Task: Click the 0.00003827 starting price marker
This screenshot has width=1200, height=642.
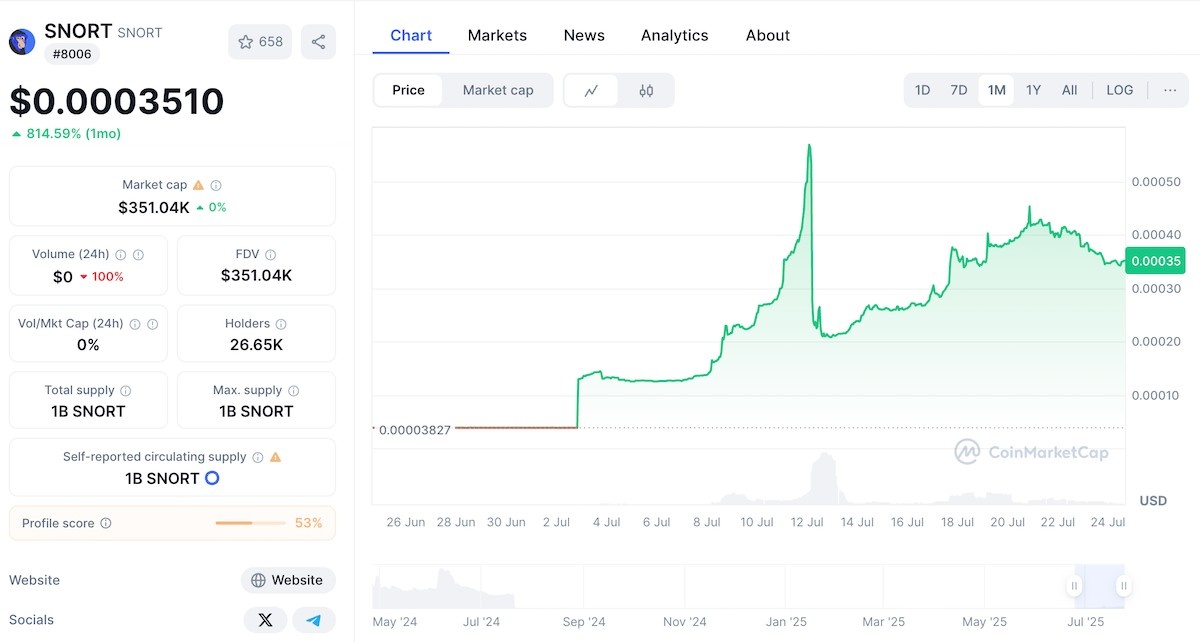Action: point(415,429)
